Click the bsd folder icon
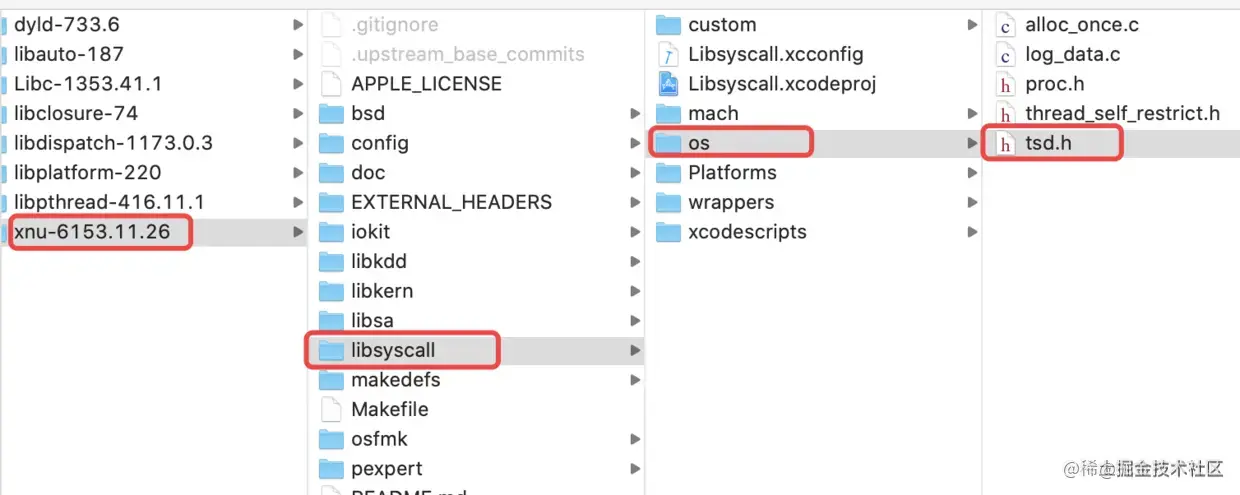The height and width of the screenshot is (495, 1240). click(331, 114)
